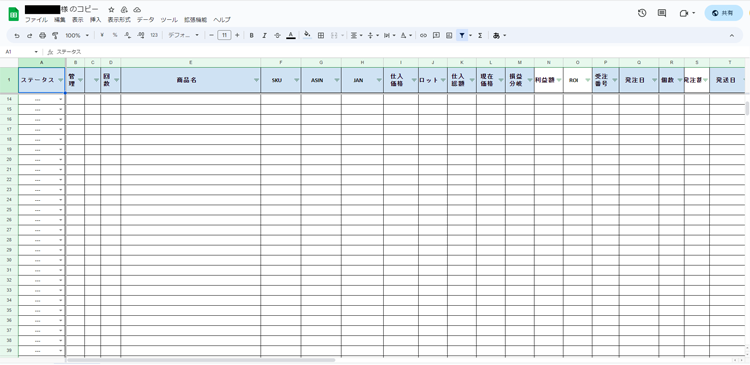750x365 pixels.
Task: Select column T header
Action: coord(729,63)
